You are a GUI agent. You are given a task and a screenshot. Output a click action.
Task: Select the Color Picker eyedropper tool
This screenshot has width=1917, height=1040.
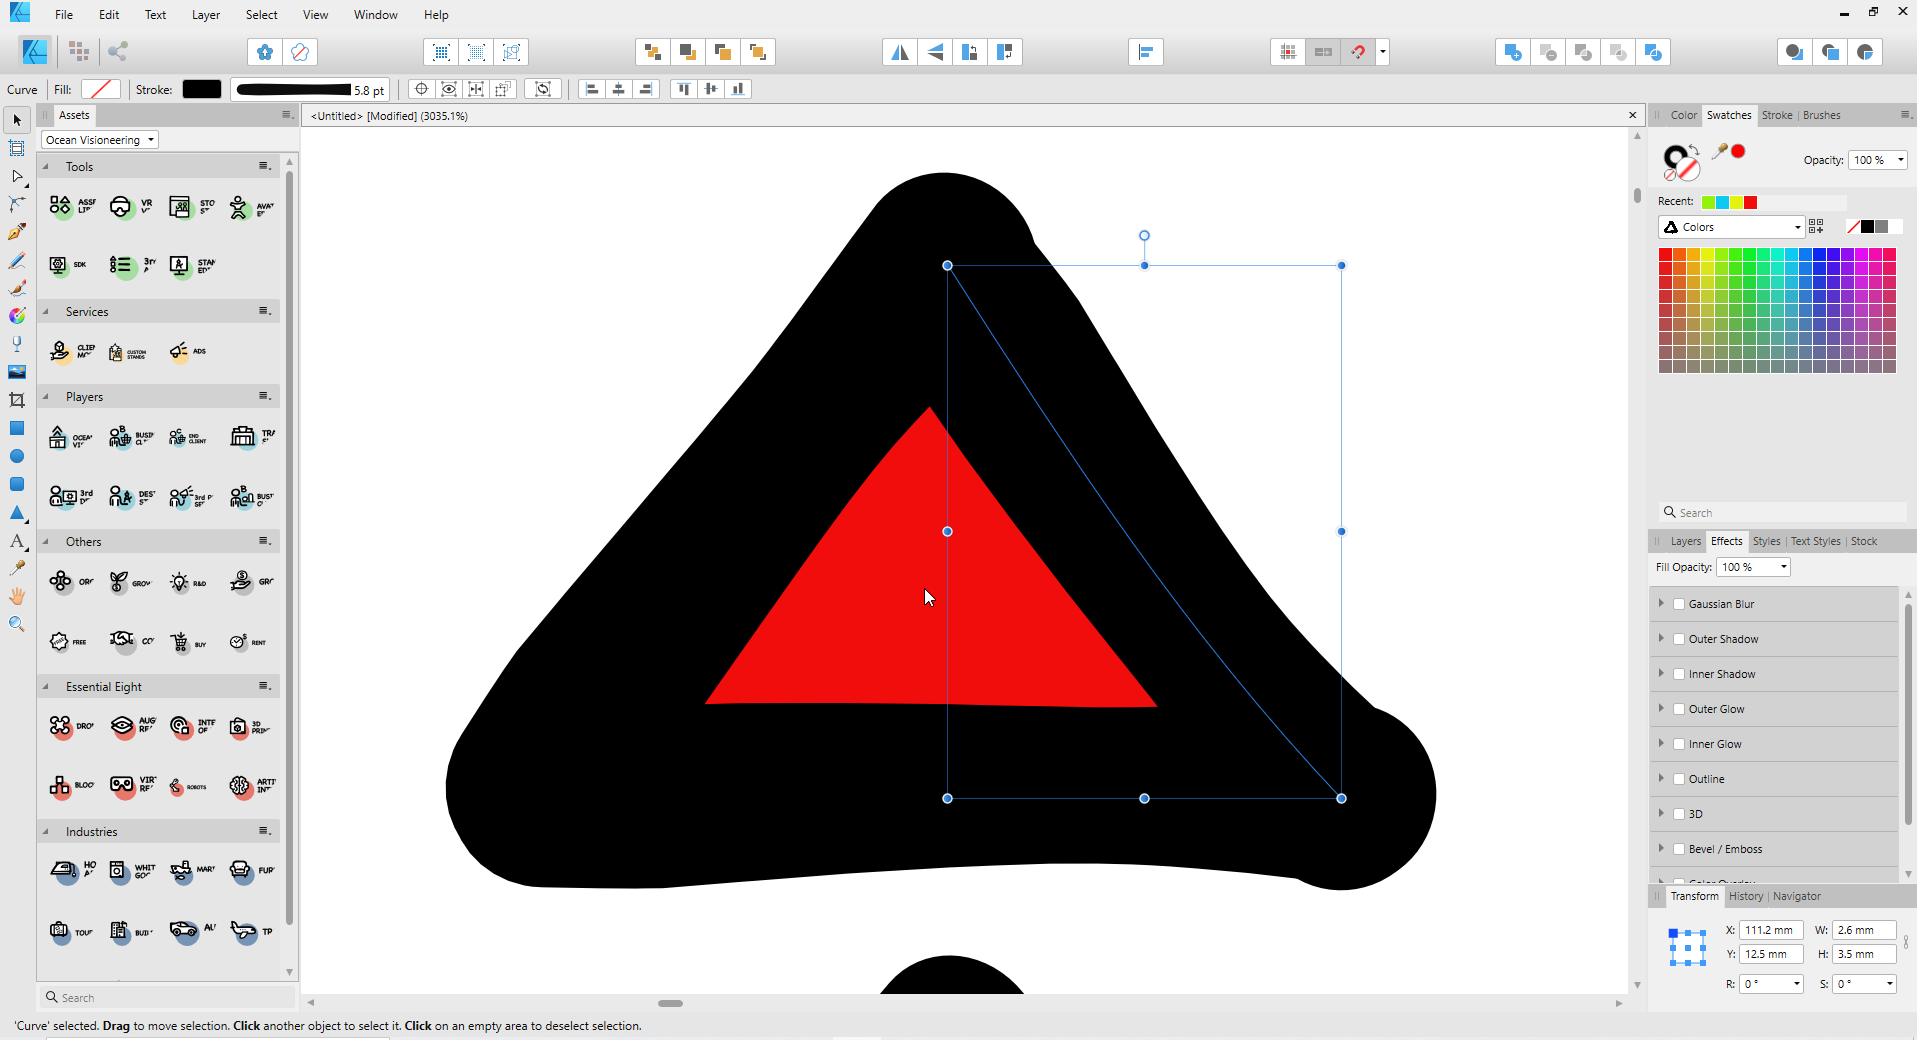coord(17,568)
